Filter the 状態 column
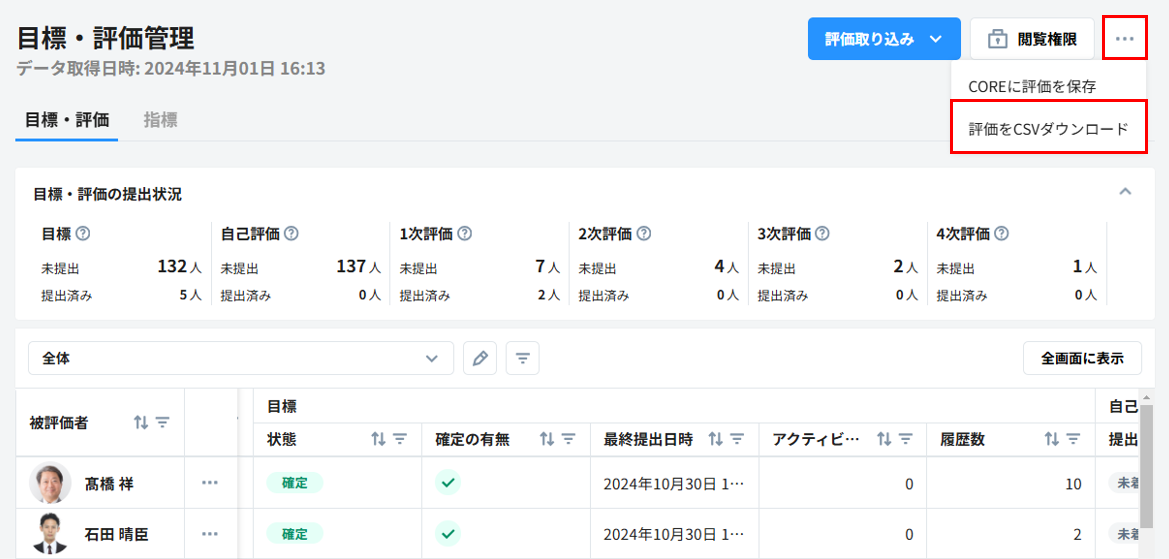Viewport: 1169px width, 559px height. (400, 439)
